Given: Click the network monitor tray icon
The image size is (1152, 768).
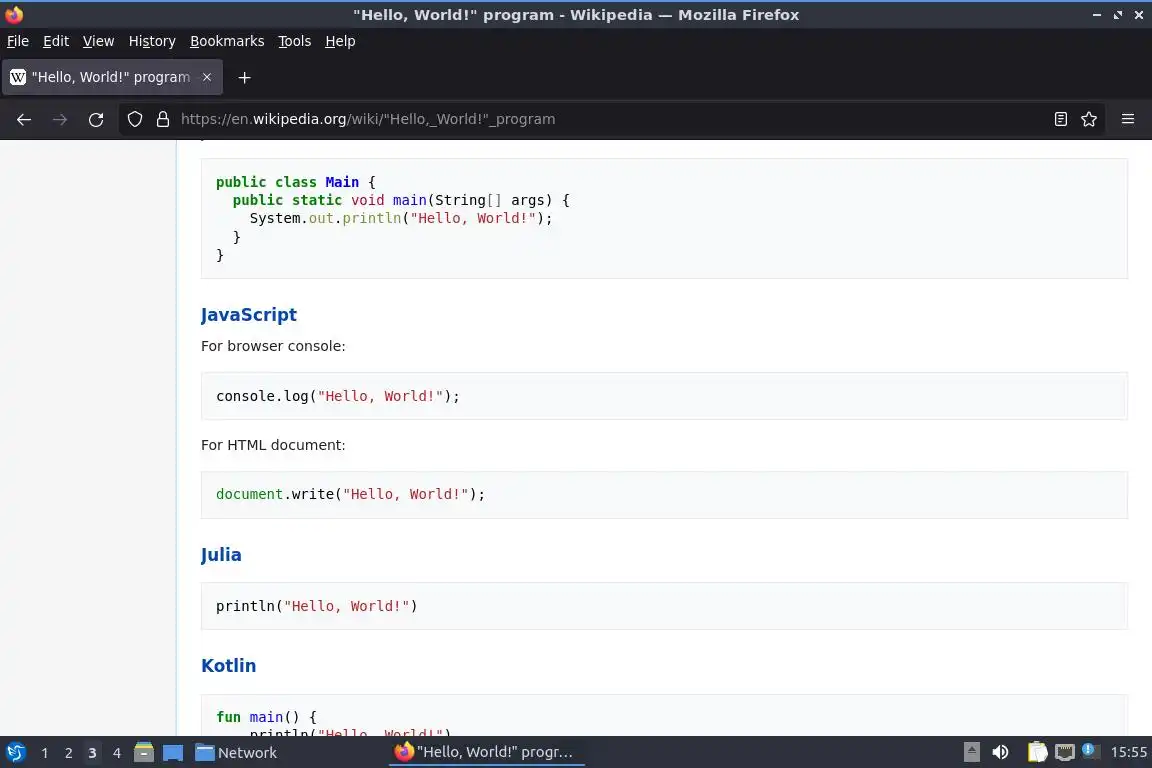Looking at the screenshot, I should point(1065,752).
